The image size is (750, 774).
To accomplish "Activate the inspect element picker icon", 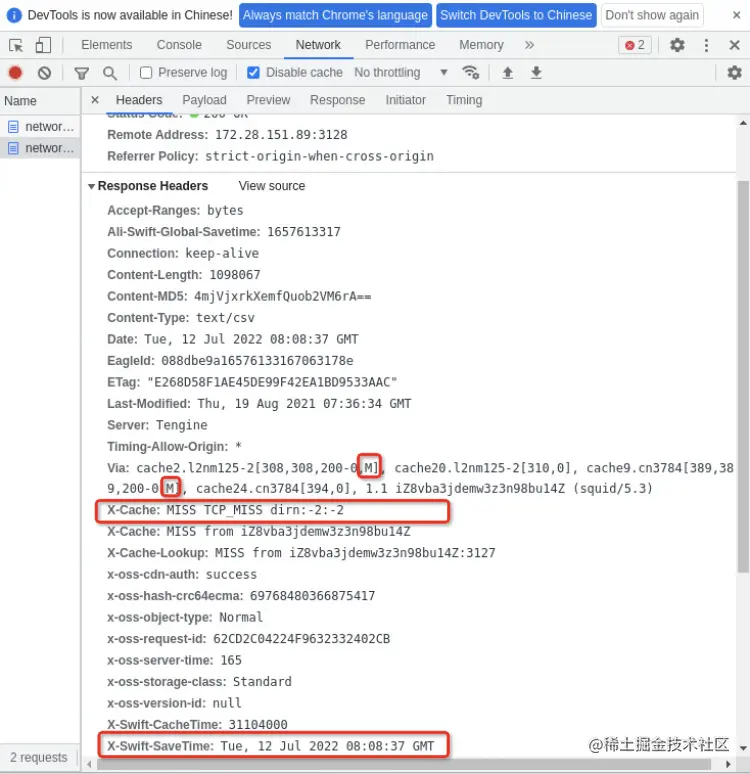I will point(16,45).
